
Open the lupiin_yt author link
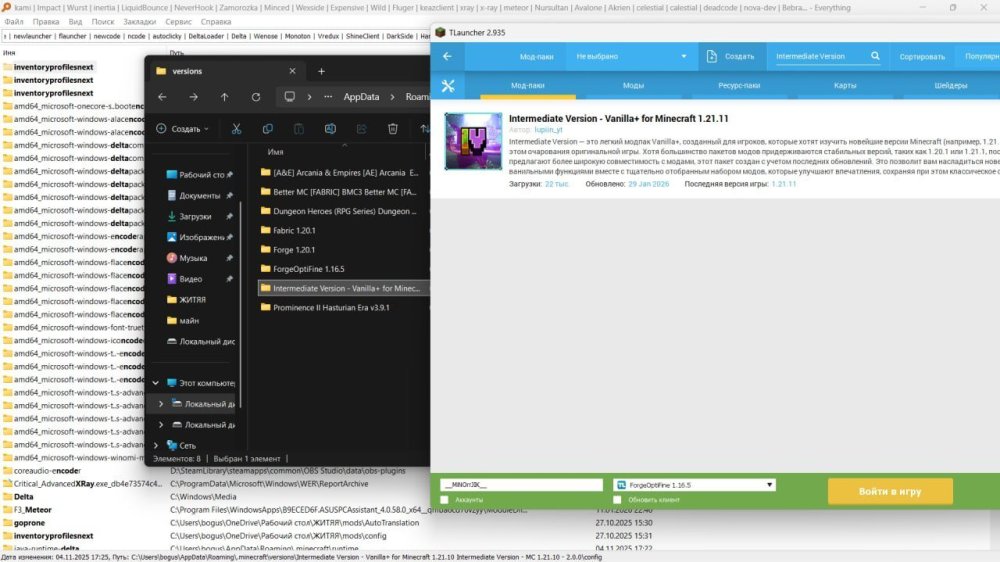548,129
